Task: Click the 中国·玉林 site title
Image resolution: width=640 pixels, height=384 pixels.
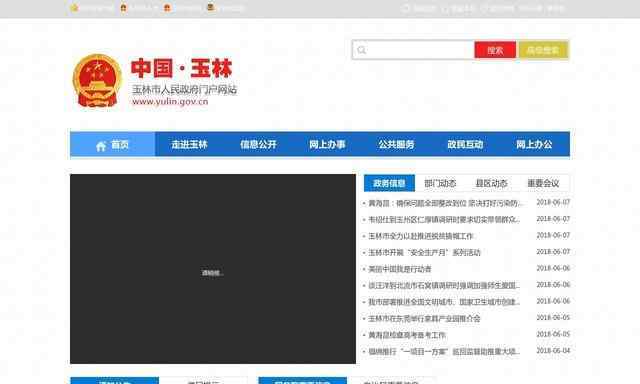Action: click(x=182, y=68)
